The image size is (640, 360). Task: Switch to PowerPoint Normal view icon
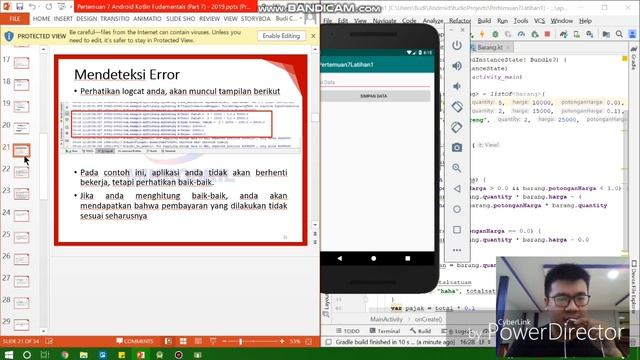click(168, 341)
